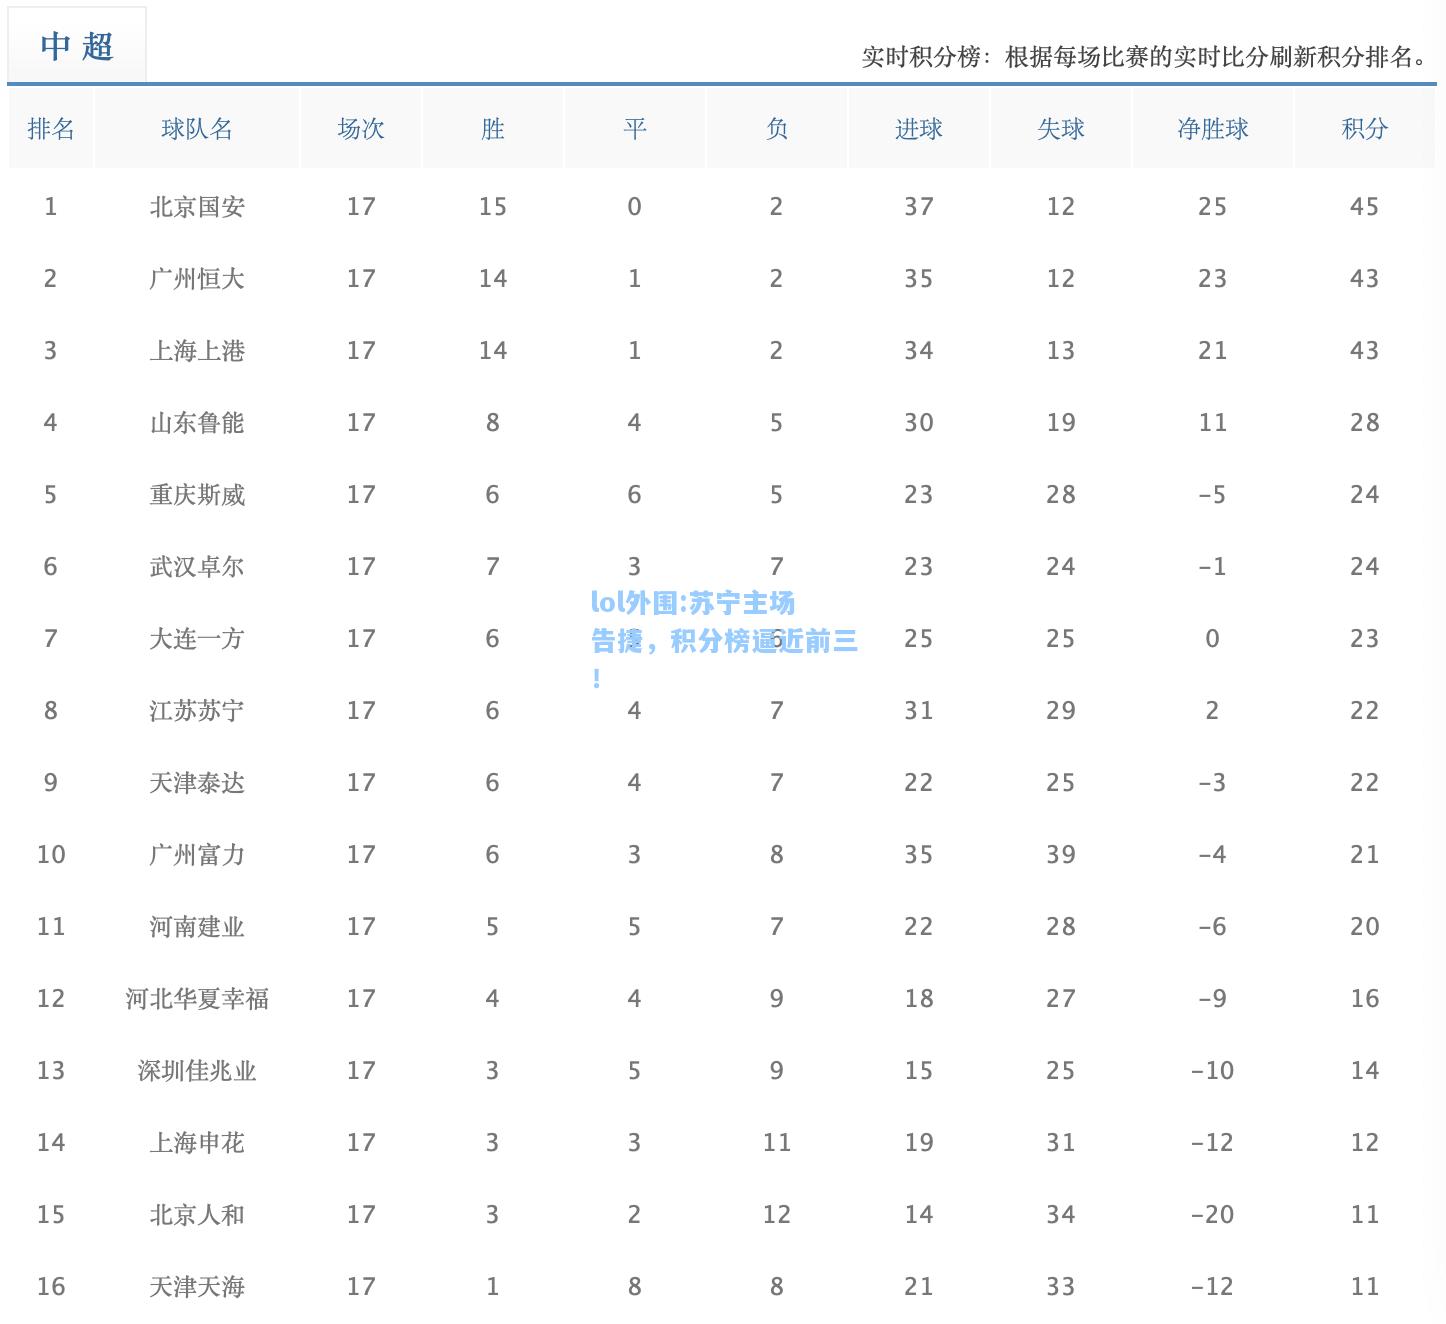Click 北京国安 wins value 15
1446x1324 pixels.
coord(493,207)
